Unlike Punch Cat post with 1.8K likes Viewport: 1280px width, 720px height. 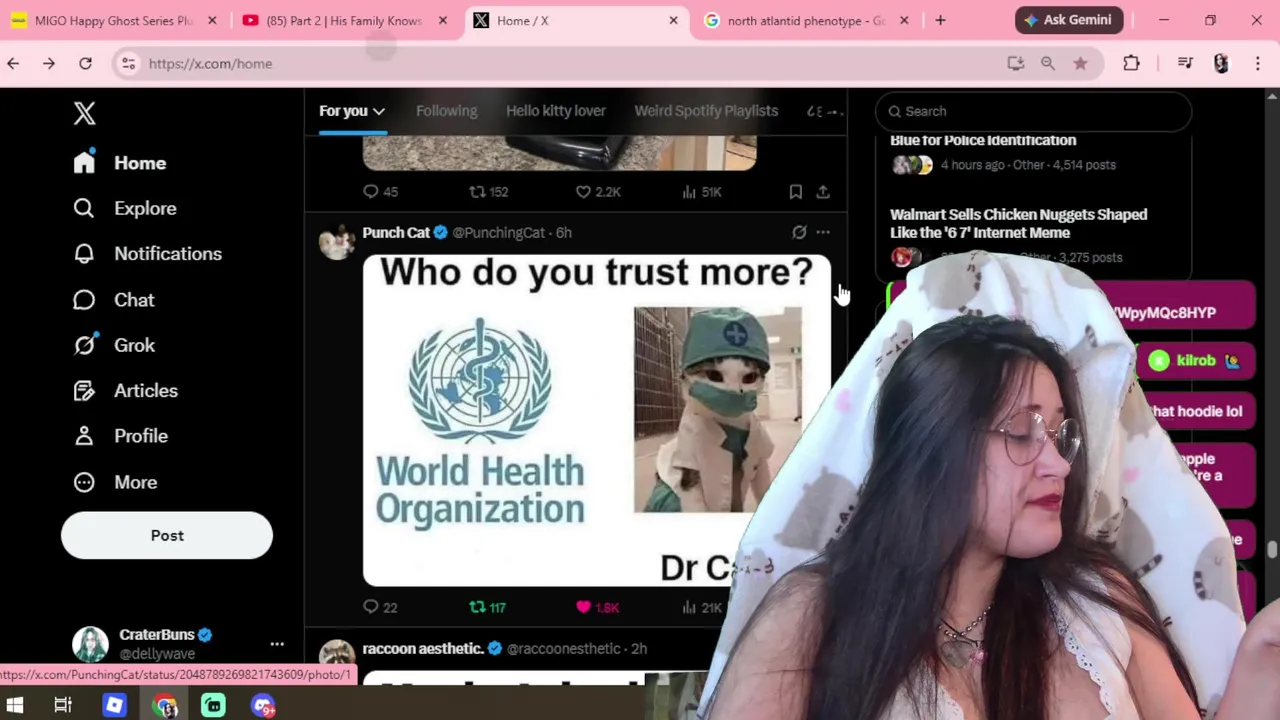click(598, 607)
